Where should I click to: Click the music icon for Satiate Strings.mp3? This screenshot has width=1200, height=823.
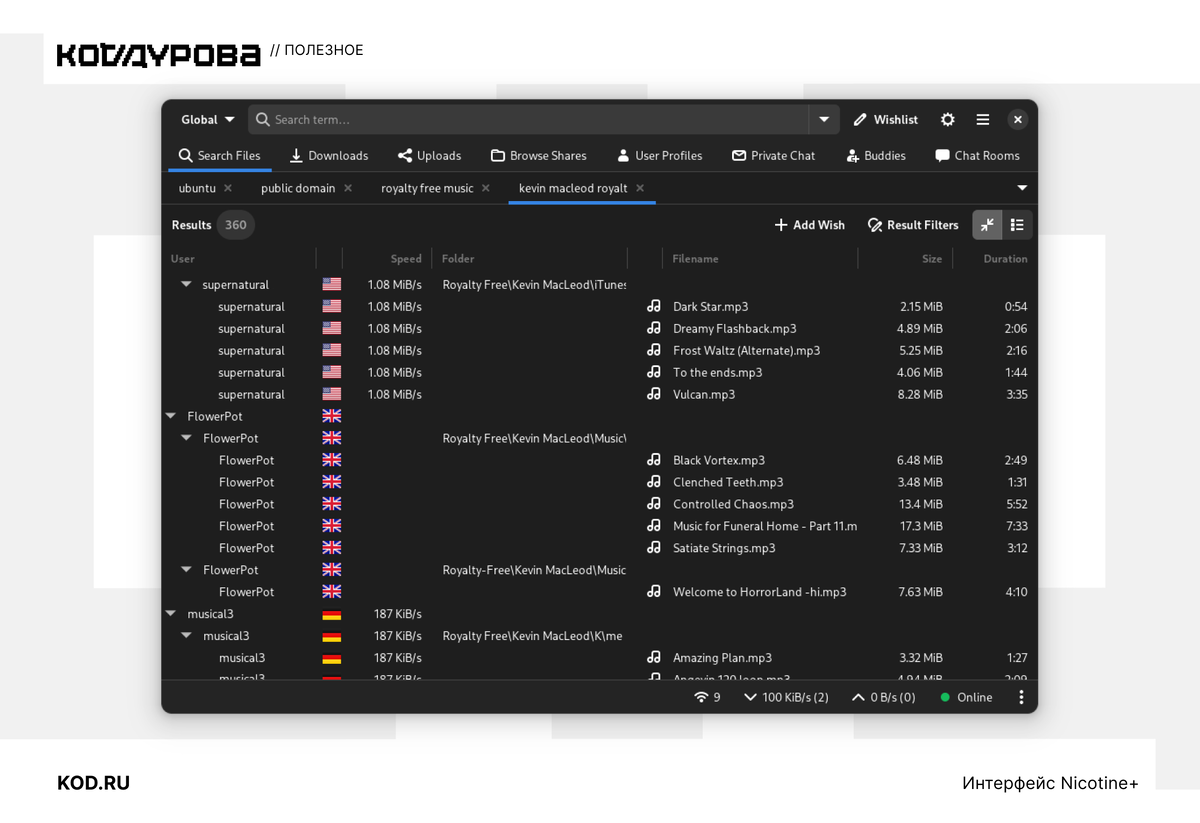point(654,548)
